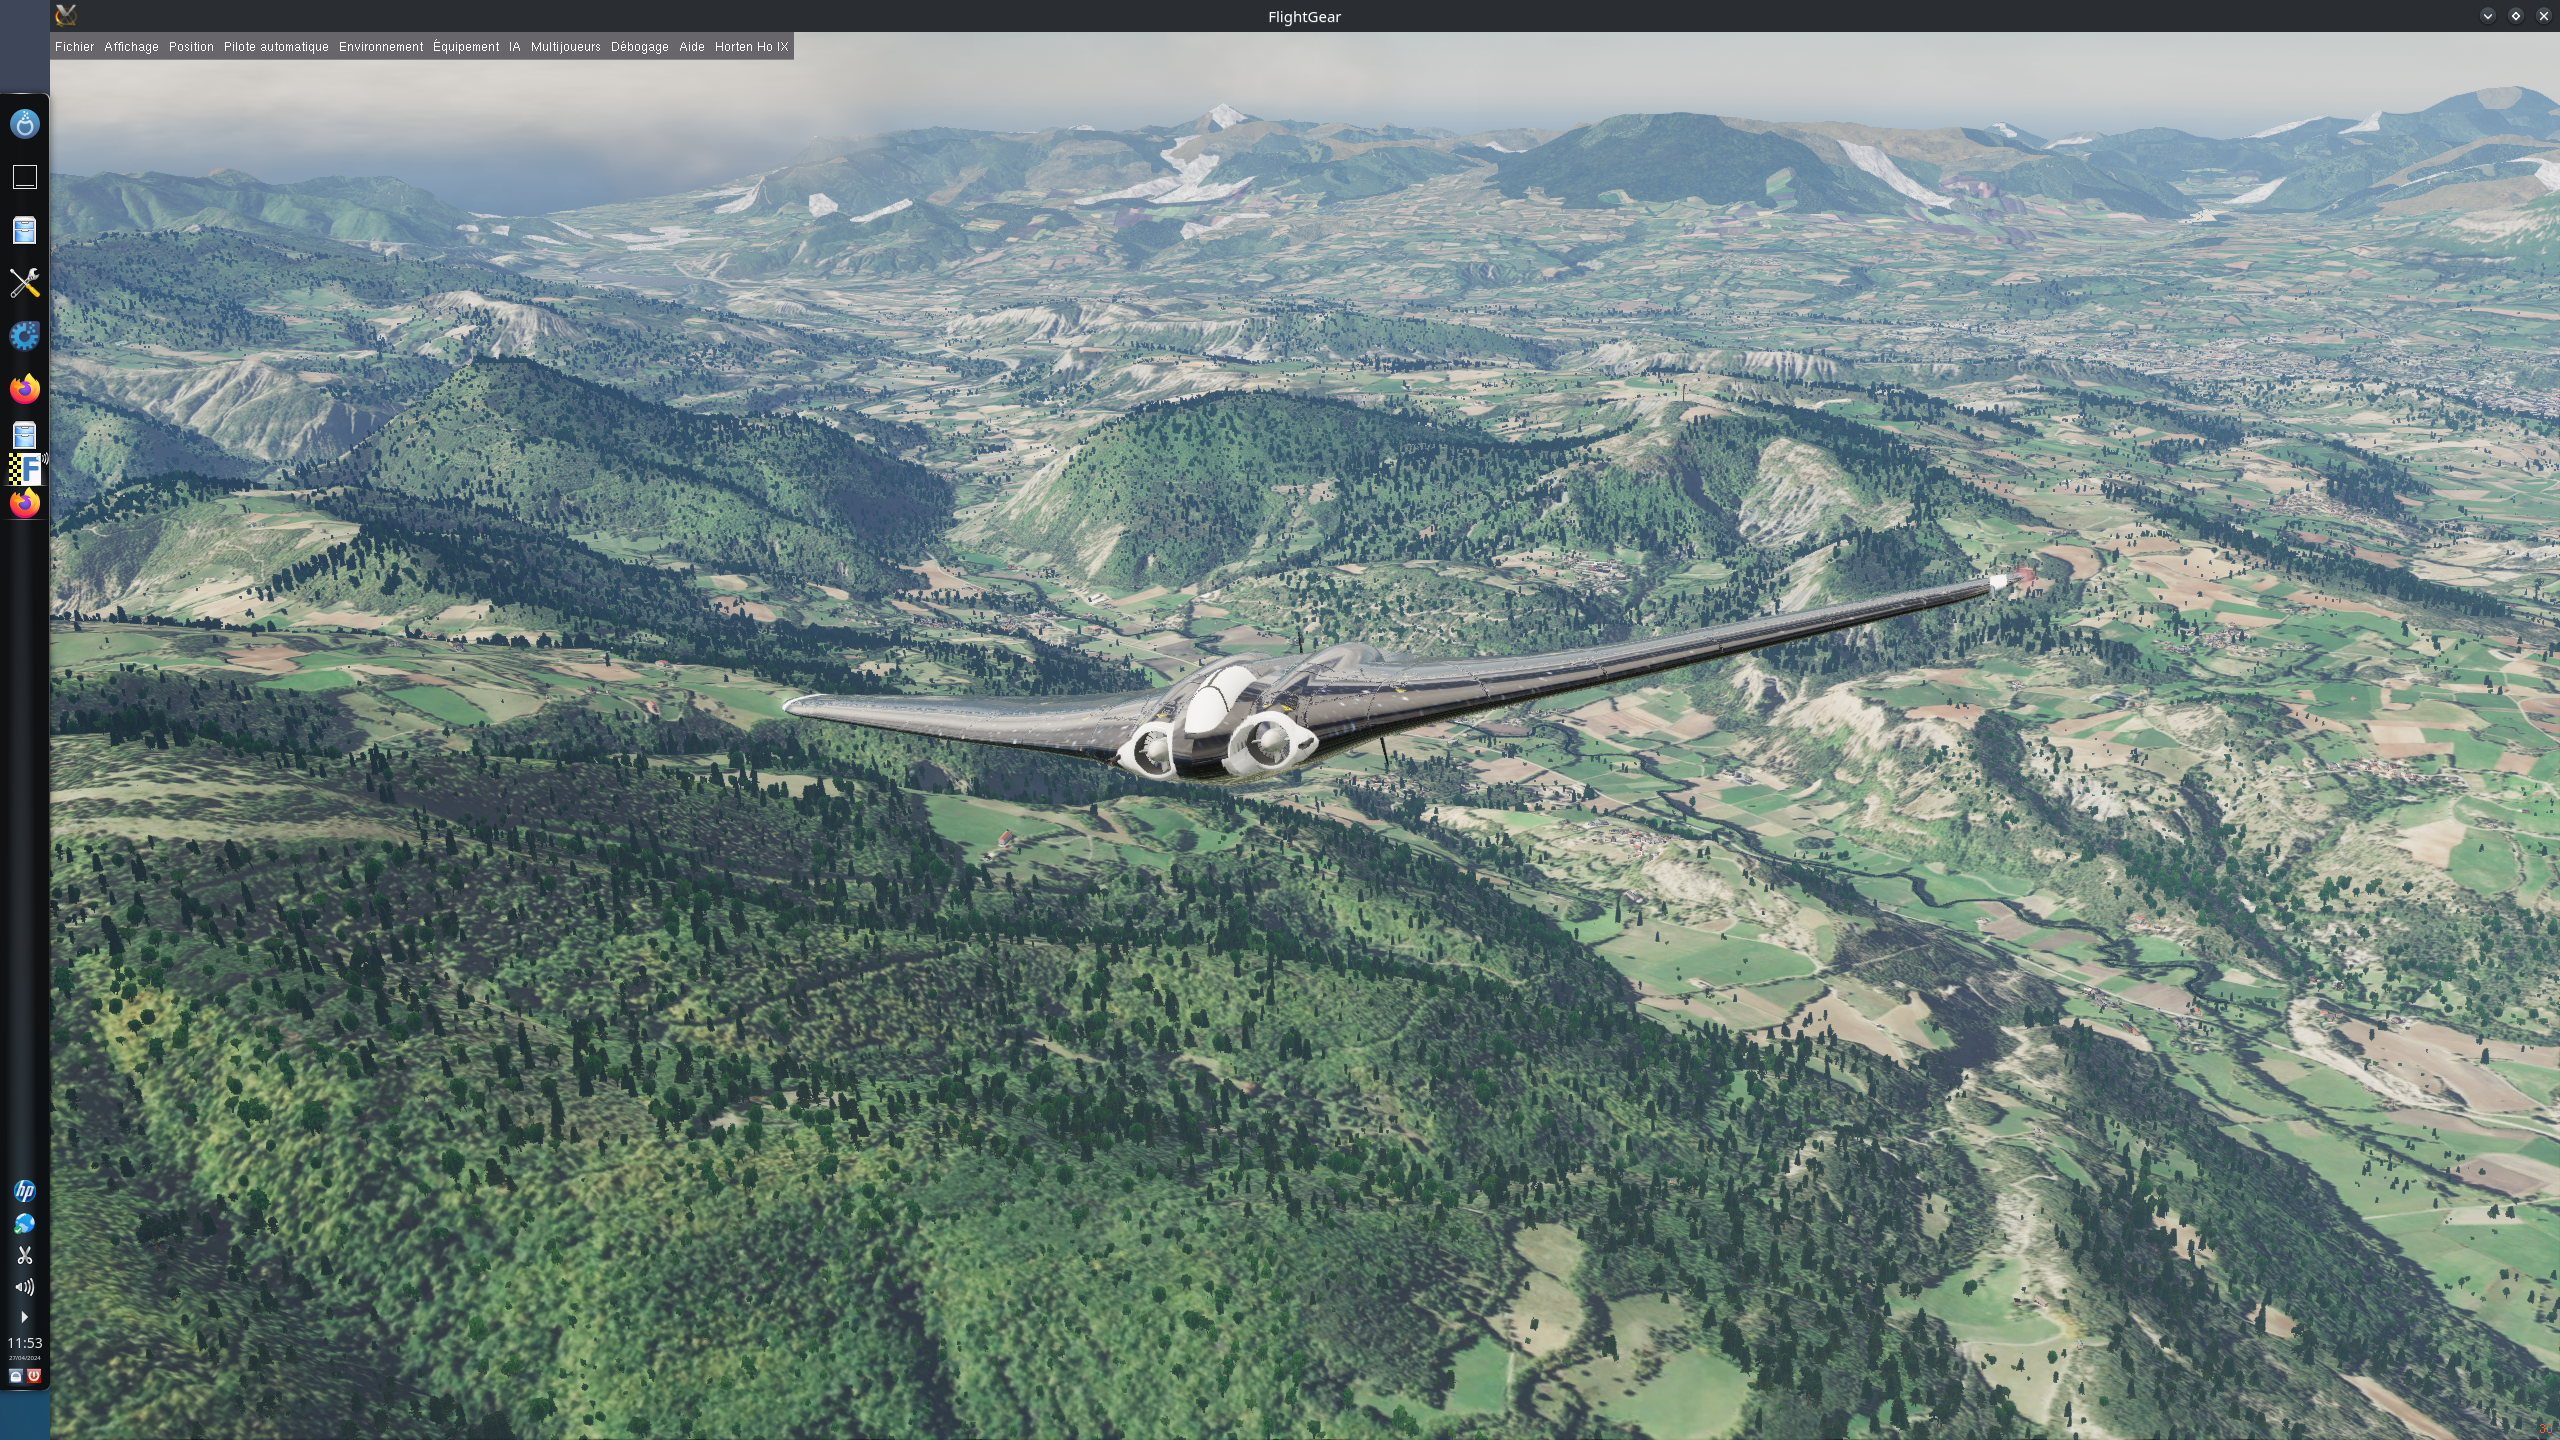2560x1440 pixels.
Task: Open the Environnement dropdown menu
Action: 380,47
